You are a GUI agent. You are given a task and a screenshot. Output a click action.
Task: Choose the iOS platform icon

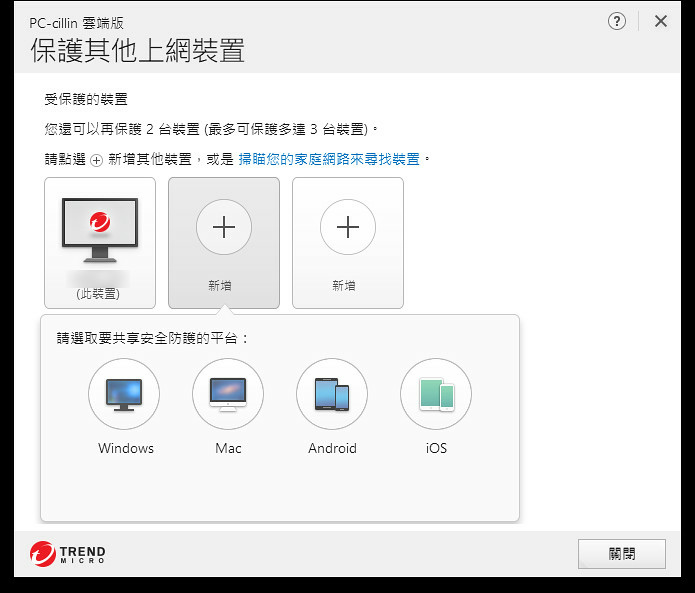(x=436, y=394)
